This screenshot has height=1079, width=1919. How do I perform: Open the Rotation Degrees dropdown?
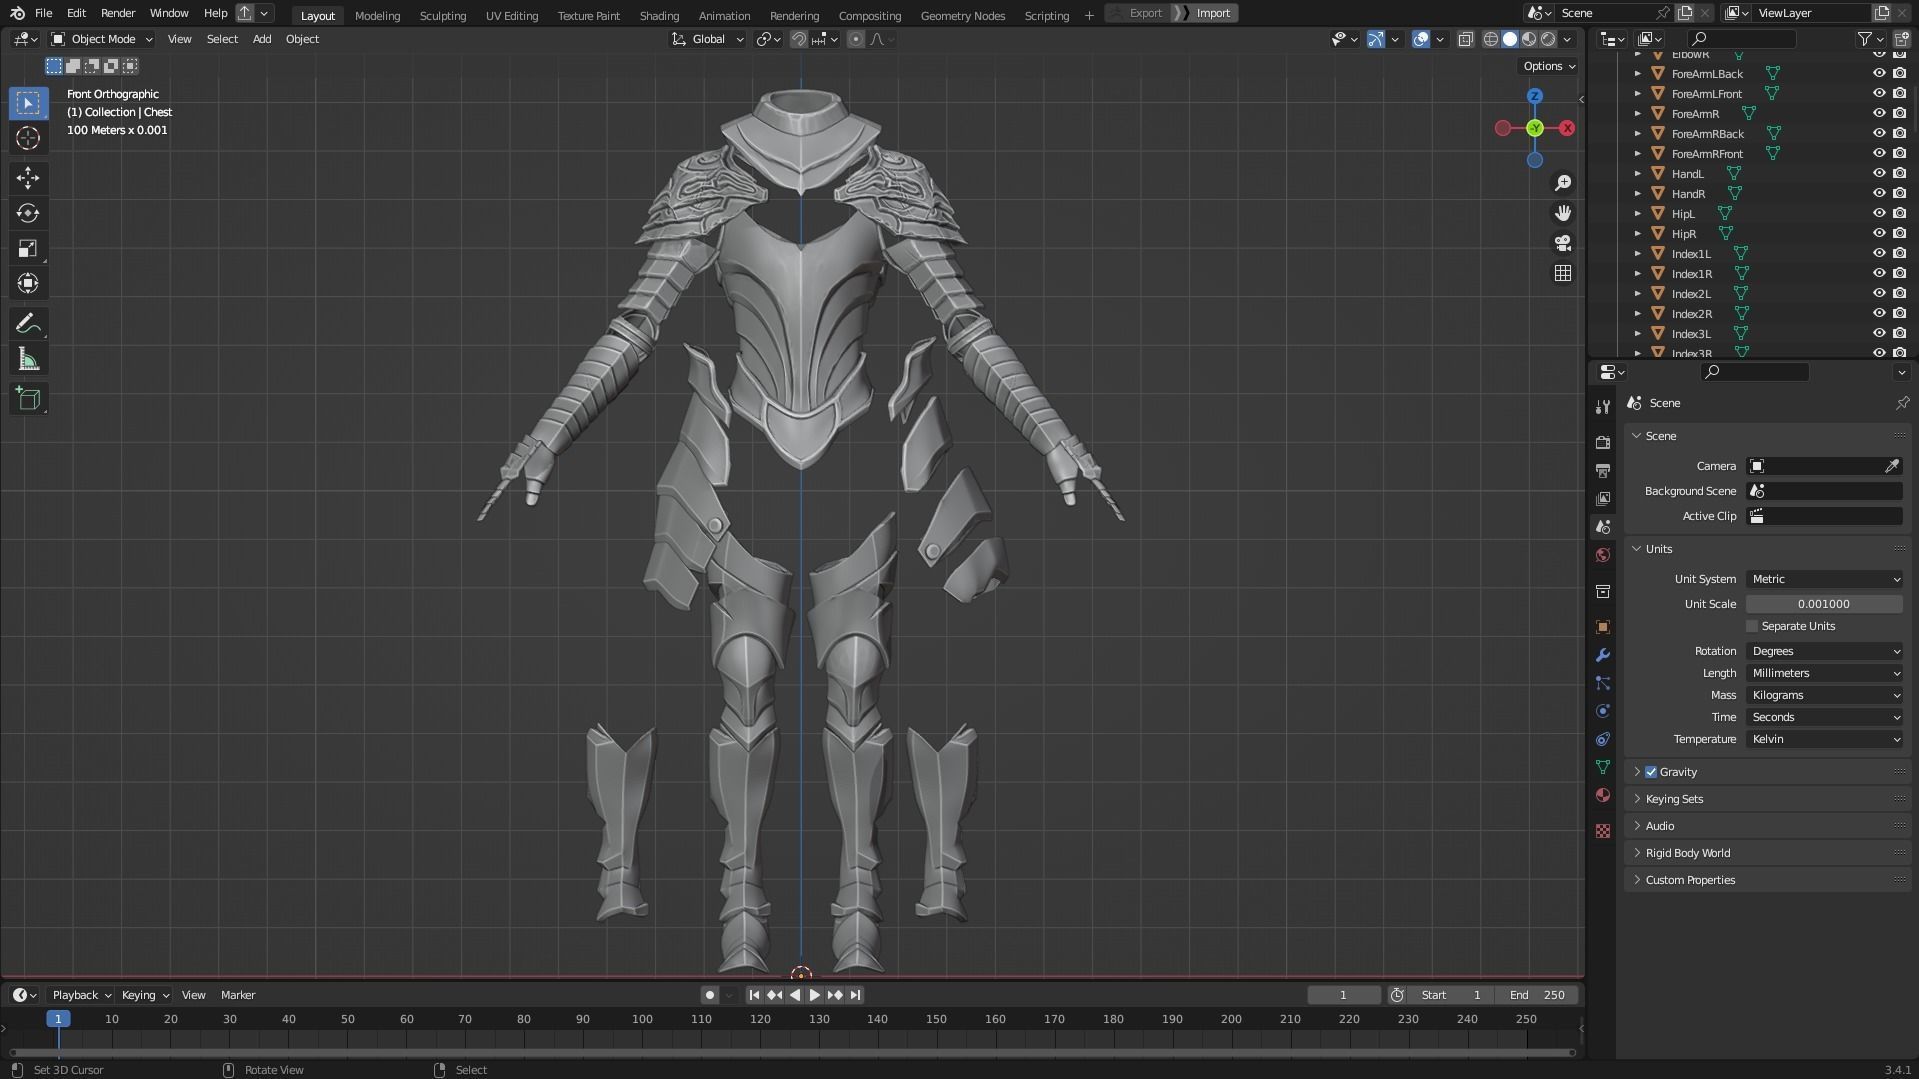pos(1824,651)
